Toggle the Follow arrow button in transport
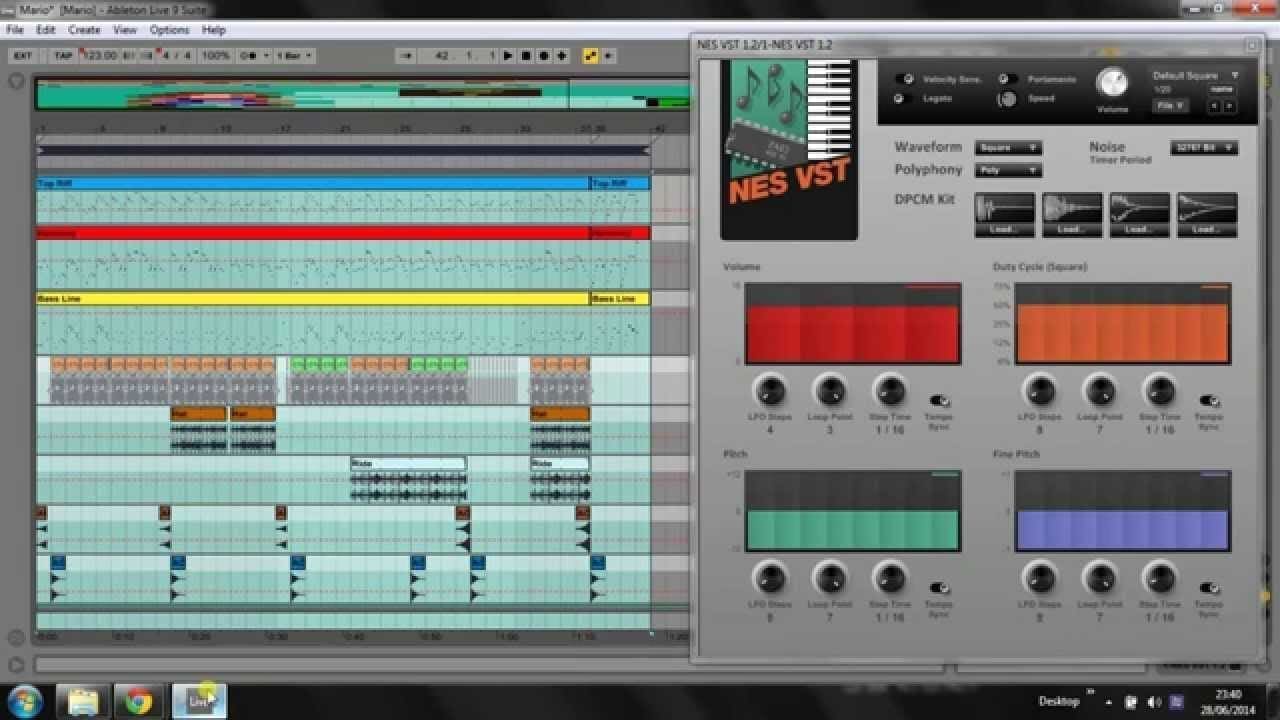The image size is (1280, 720). pos(405,56)
